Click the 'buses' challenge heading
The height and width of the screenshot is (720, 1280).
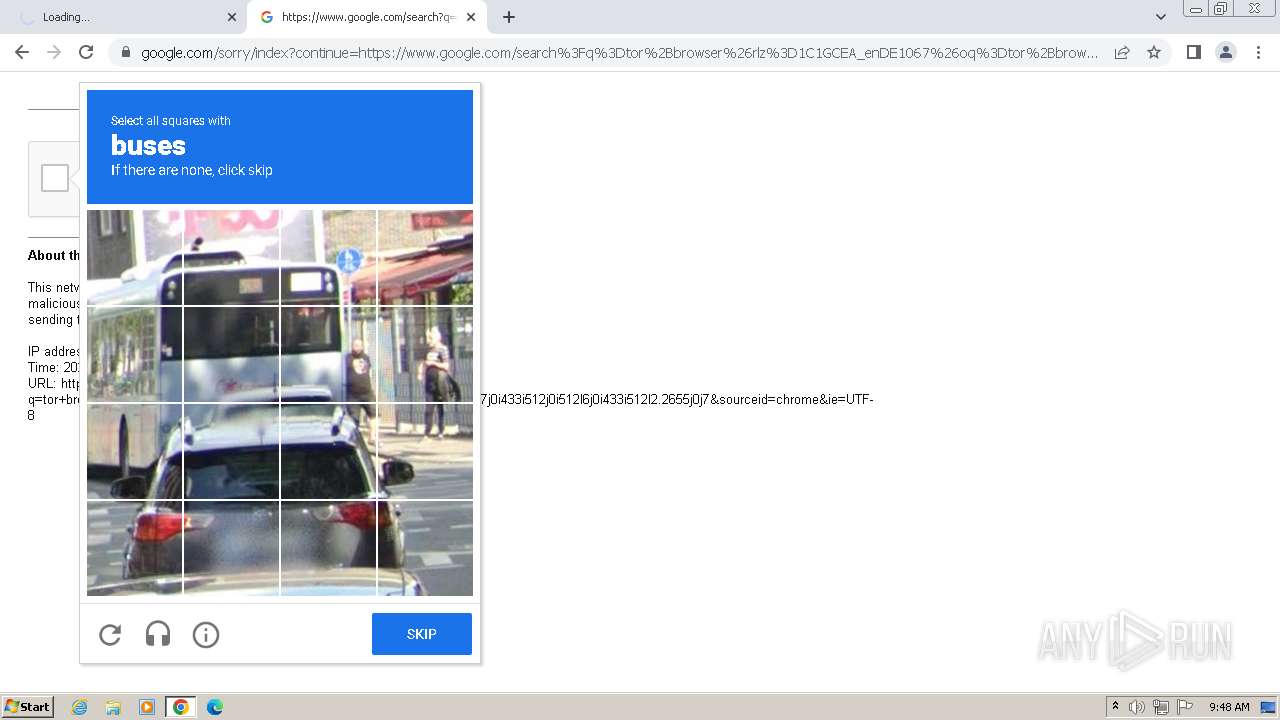click(148, 146)
